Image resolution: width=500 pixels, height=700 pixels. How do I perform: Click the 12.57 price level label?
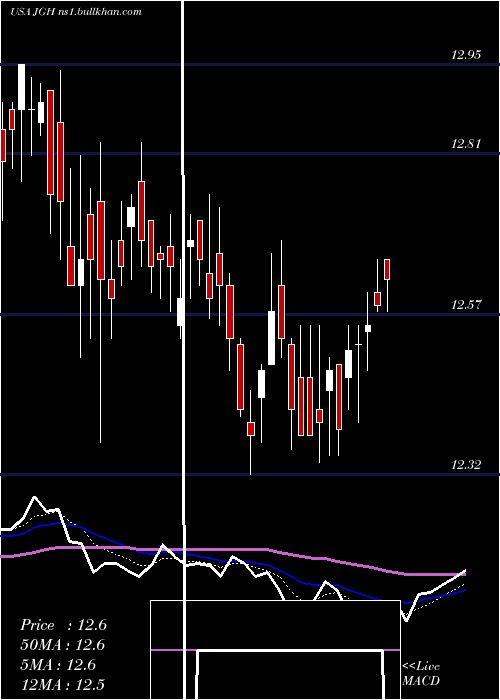tap(466, 305)
